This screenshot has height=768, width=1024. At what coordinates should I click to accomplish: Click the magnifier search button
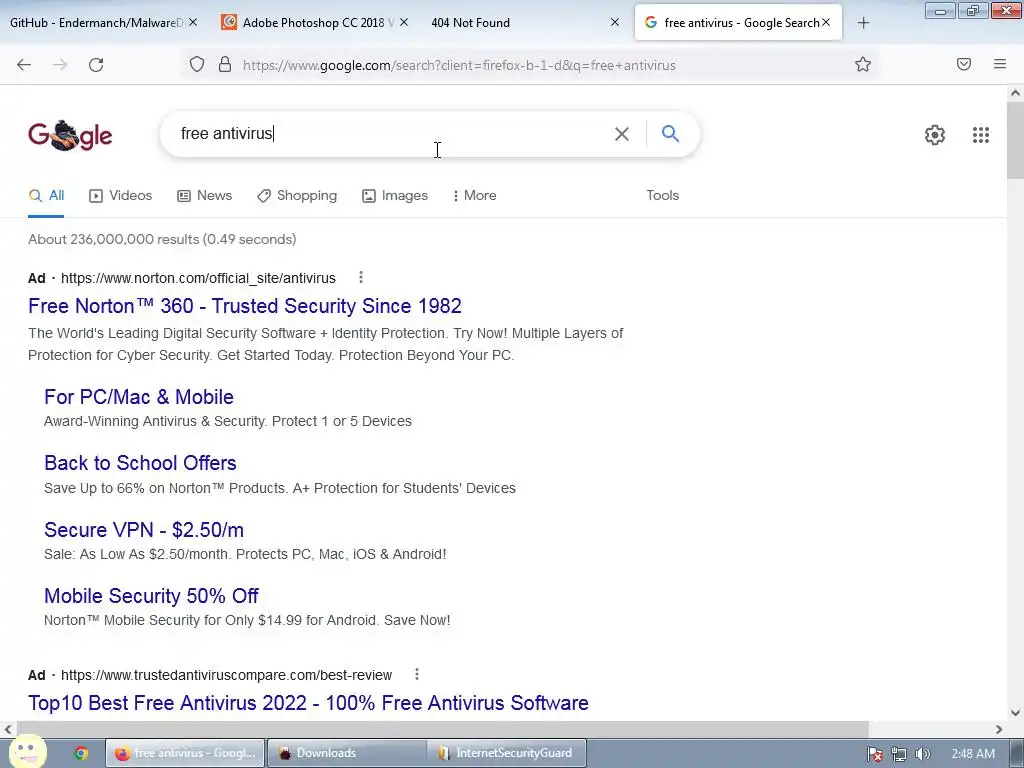coord(670,133)
